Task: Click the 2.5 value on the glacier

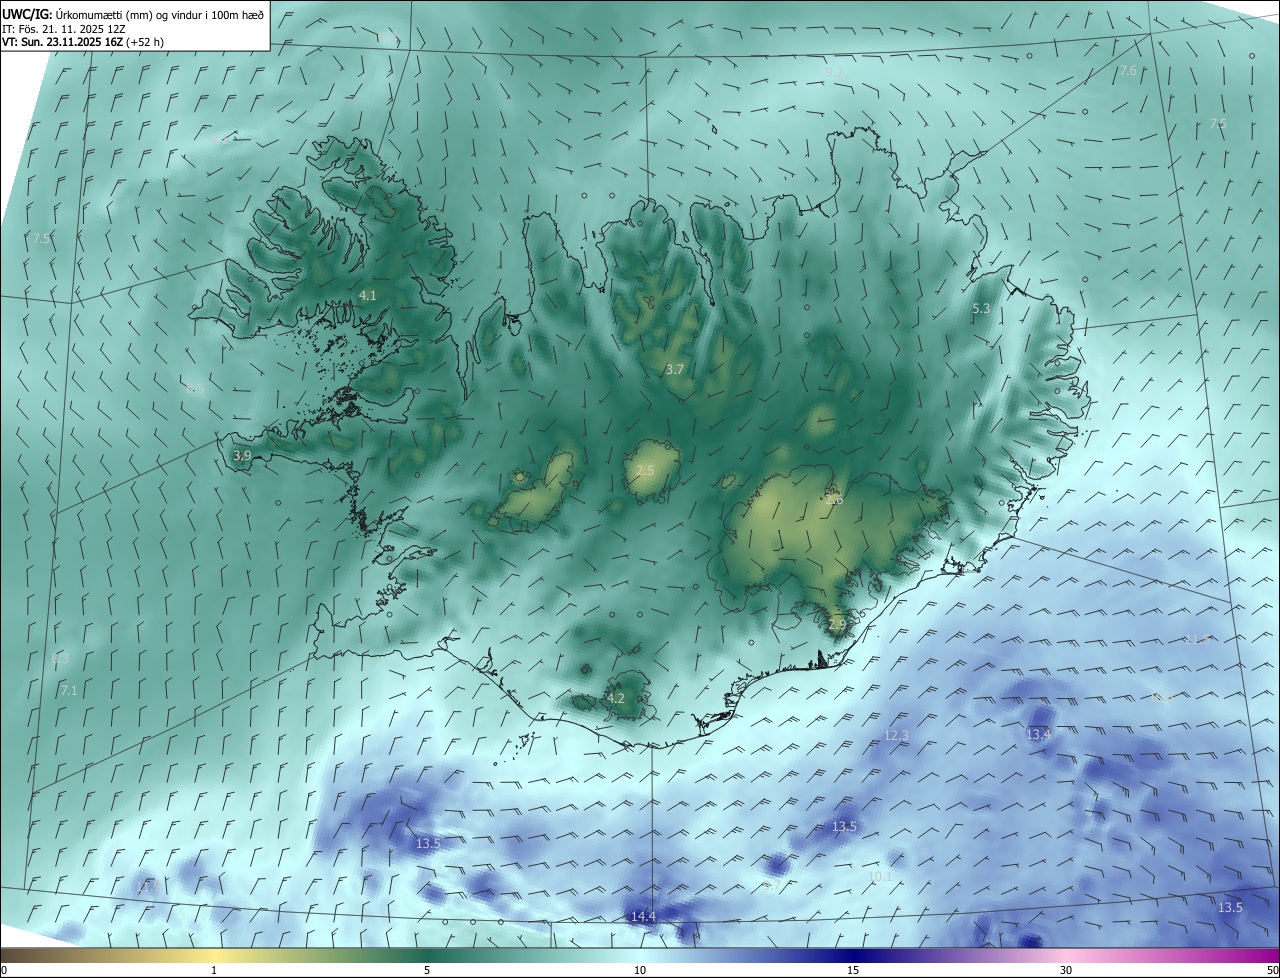Action: point(645,470)
